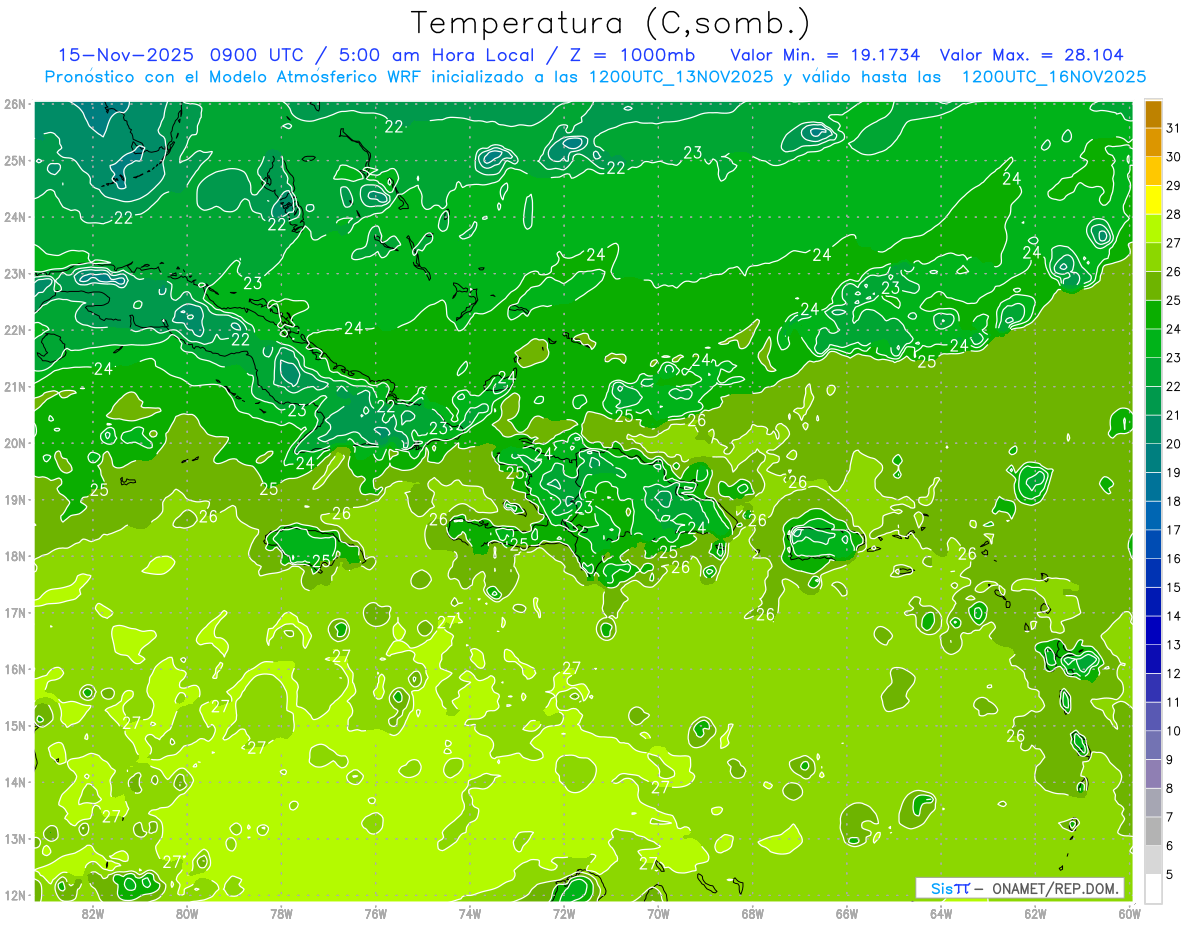Click the '78W' longitude label
This screenshot has height=927, width=1200.
pos(281,912)
